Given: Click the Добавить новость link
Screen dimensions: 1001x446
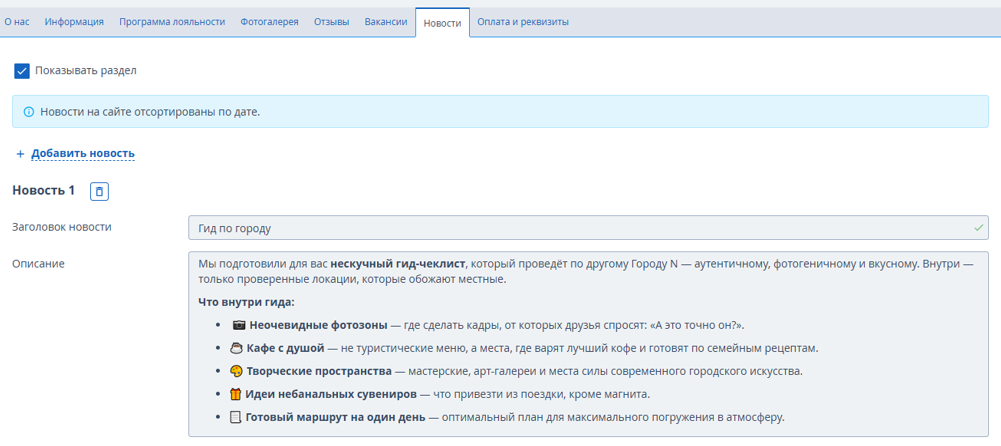Looking at the screenshot, I should tap(83, 154).
